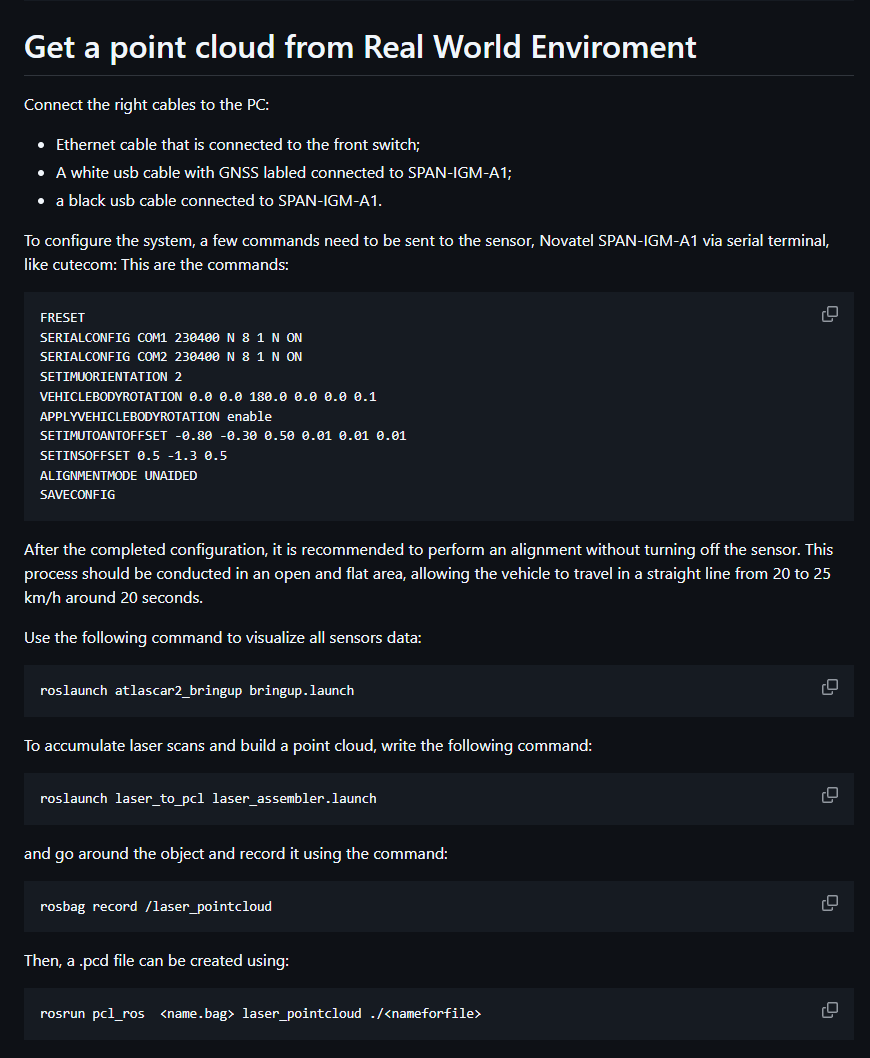870x1058 pixels.
Task: Click the FRESET command line
Action: click(63, 318)
